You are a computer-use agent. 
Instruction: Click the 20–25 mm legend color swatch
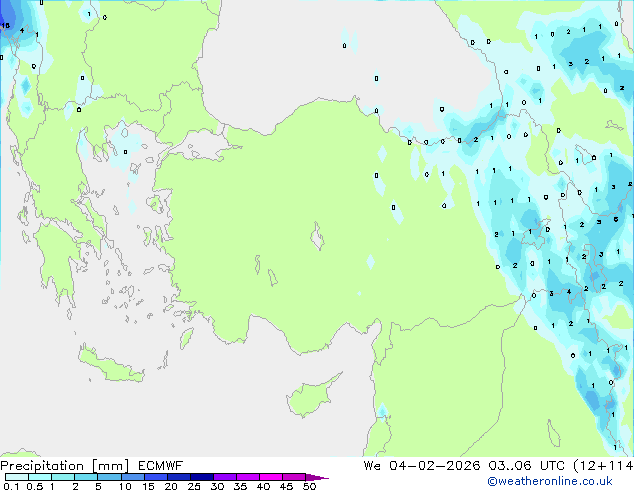pyautogui.click(x=178, y=477)
